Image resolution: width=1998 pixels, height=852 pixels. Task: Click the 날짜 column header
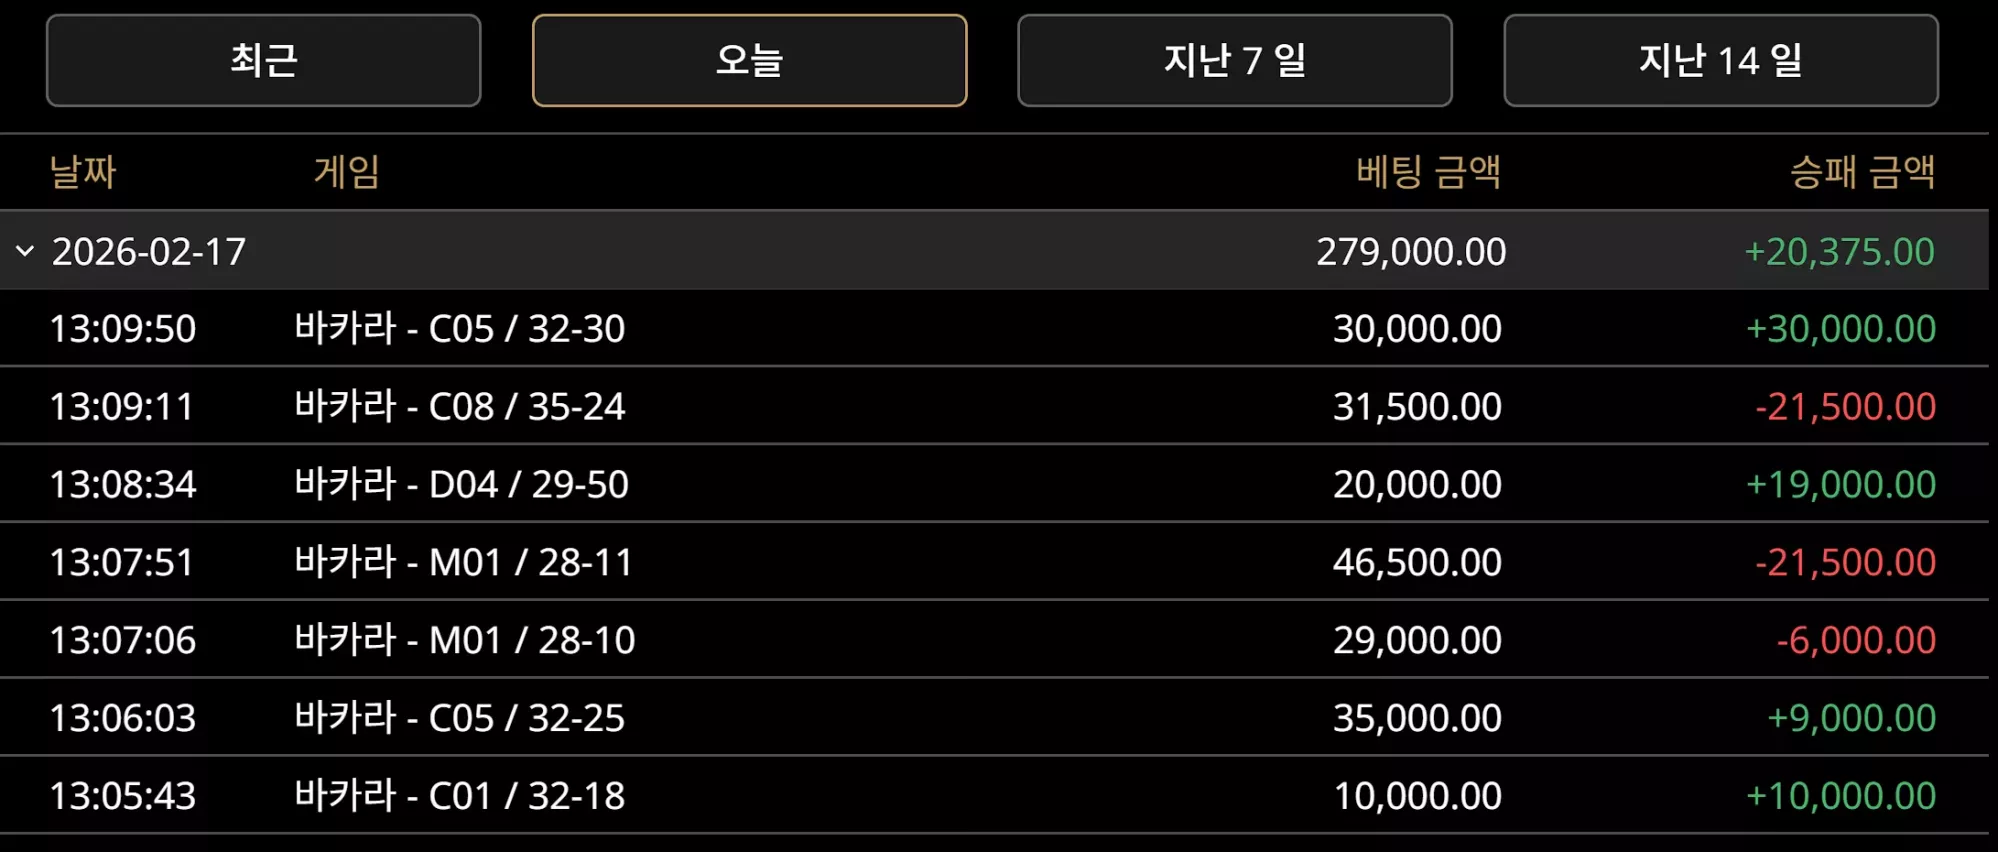tap(83, 172)
